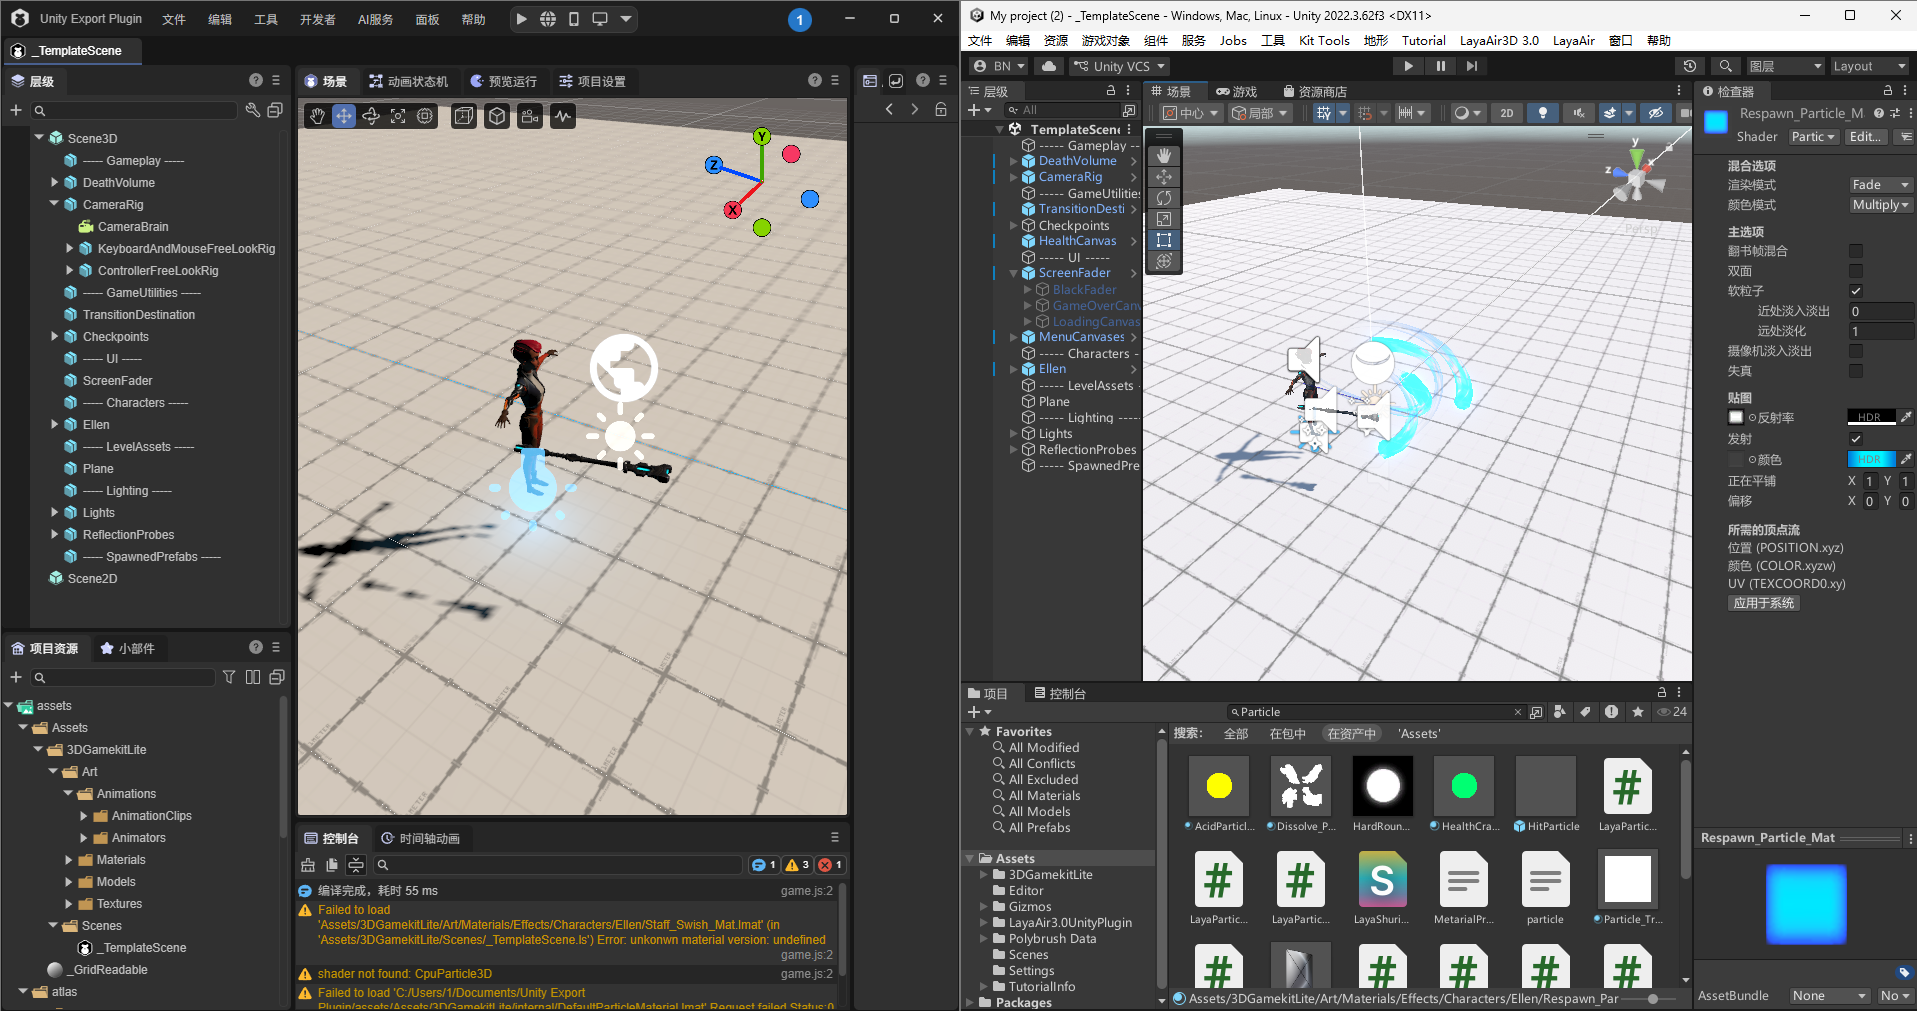Select the hand tool in LayaAir scene toolbar
The height and width of the screenshot is (1011, 1917).
[317, 116]
